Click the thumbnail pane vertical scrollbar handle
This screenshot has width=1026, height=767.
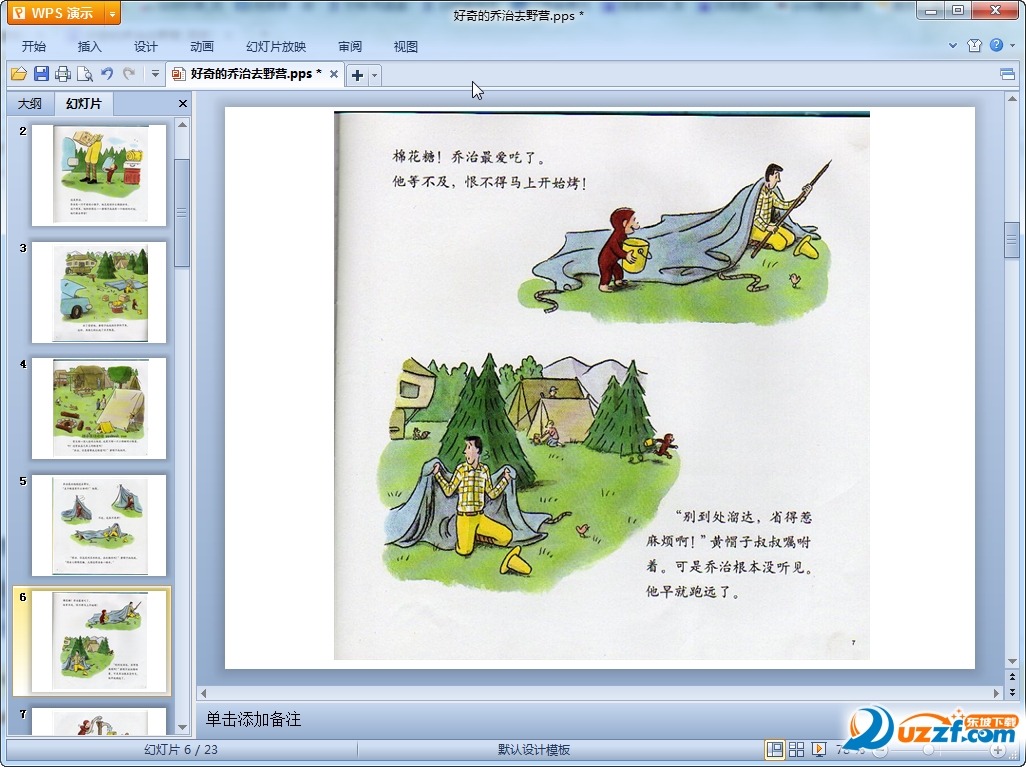click(x=183, y=213)
